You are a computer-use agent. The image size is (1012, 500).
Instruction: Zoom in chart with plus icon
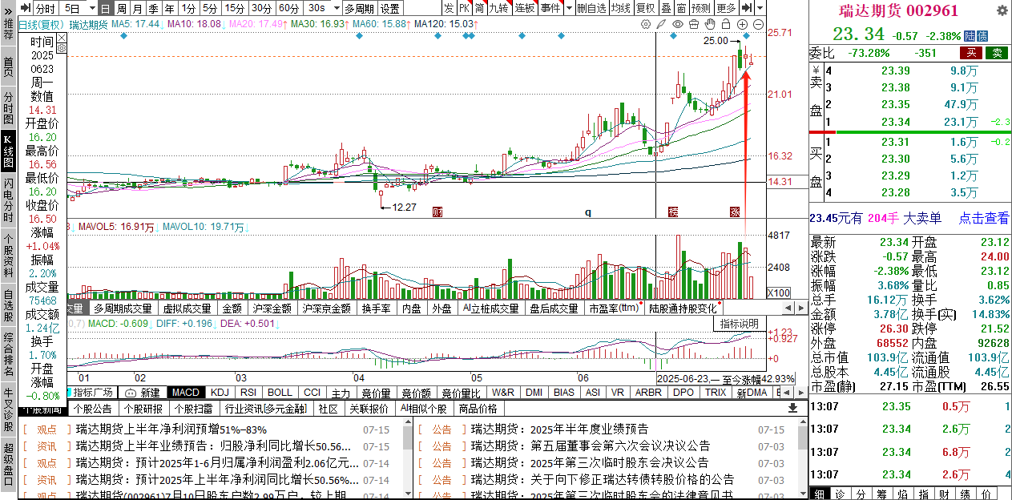[x=742, y=24]
